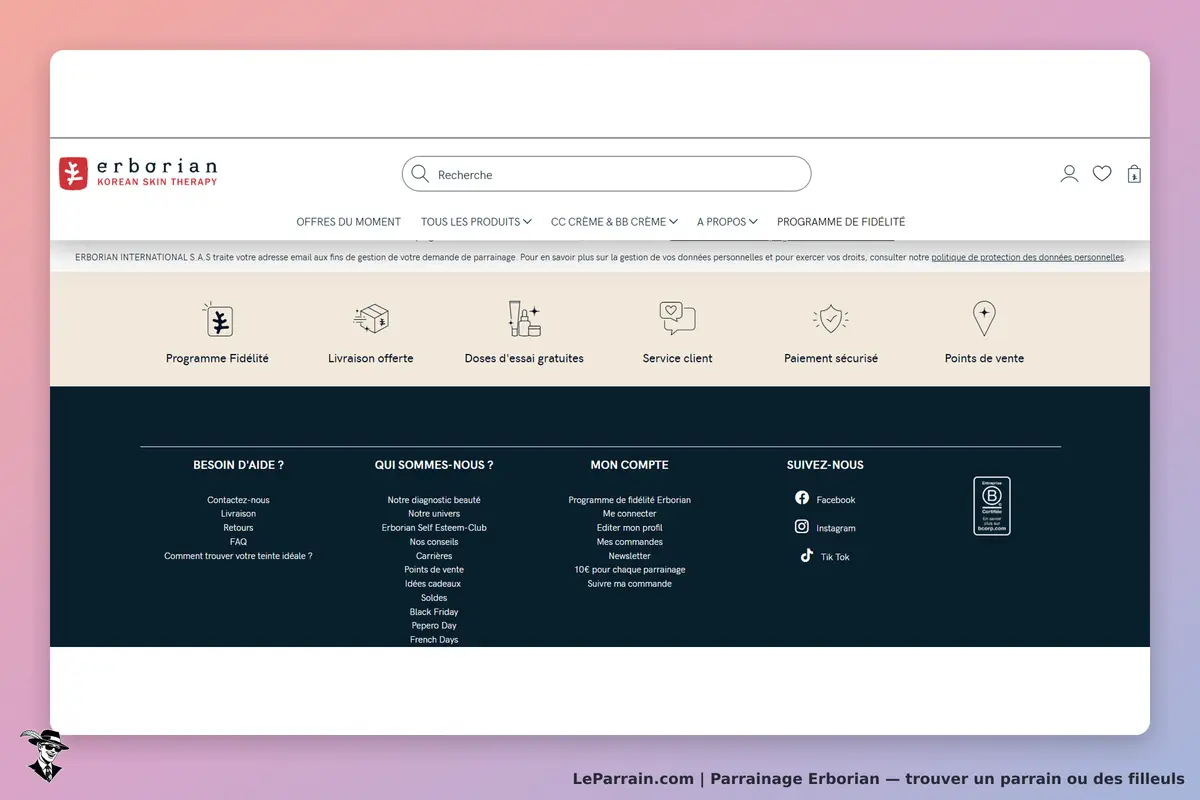Open Me connecter link
1200x800 pixels.
click(630, 514)
